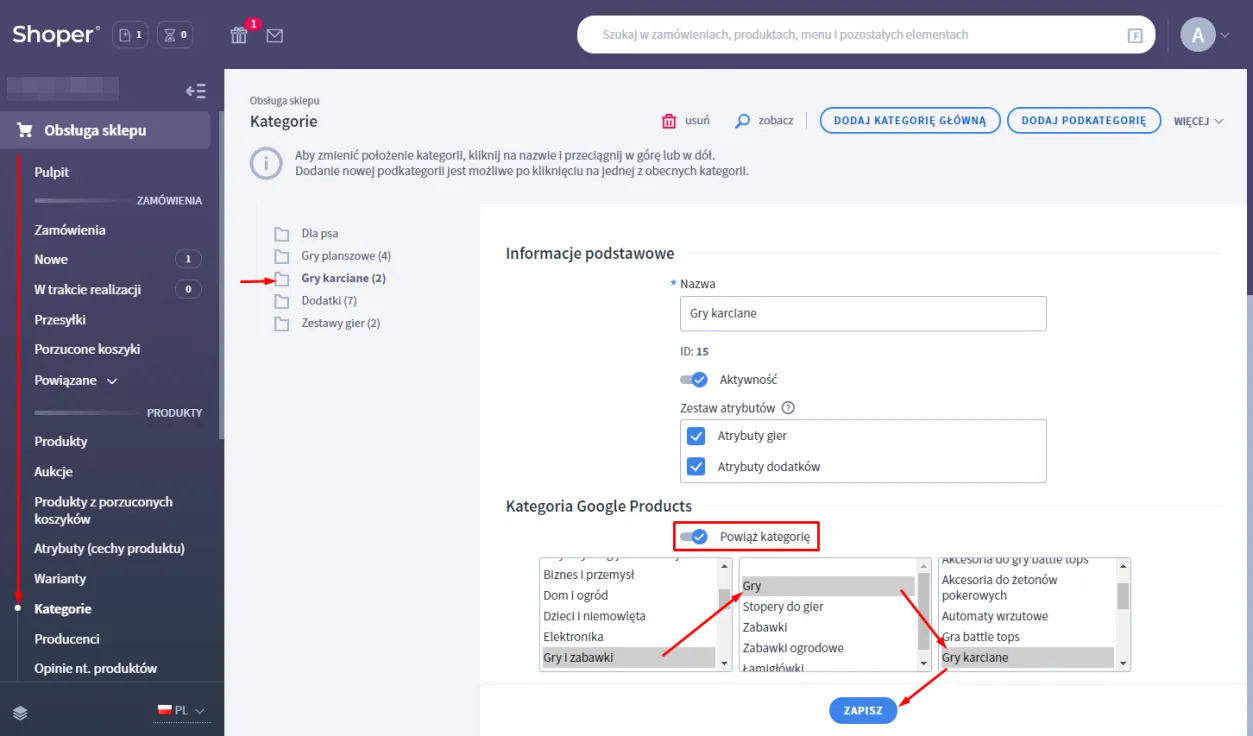Screen dimensions: 1253x736
Task: Collapse the sidebar with arrow icon
Action: [196, 91]
